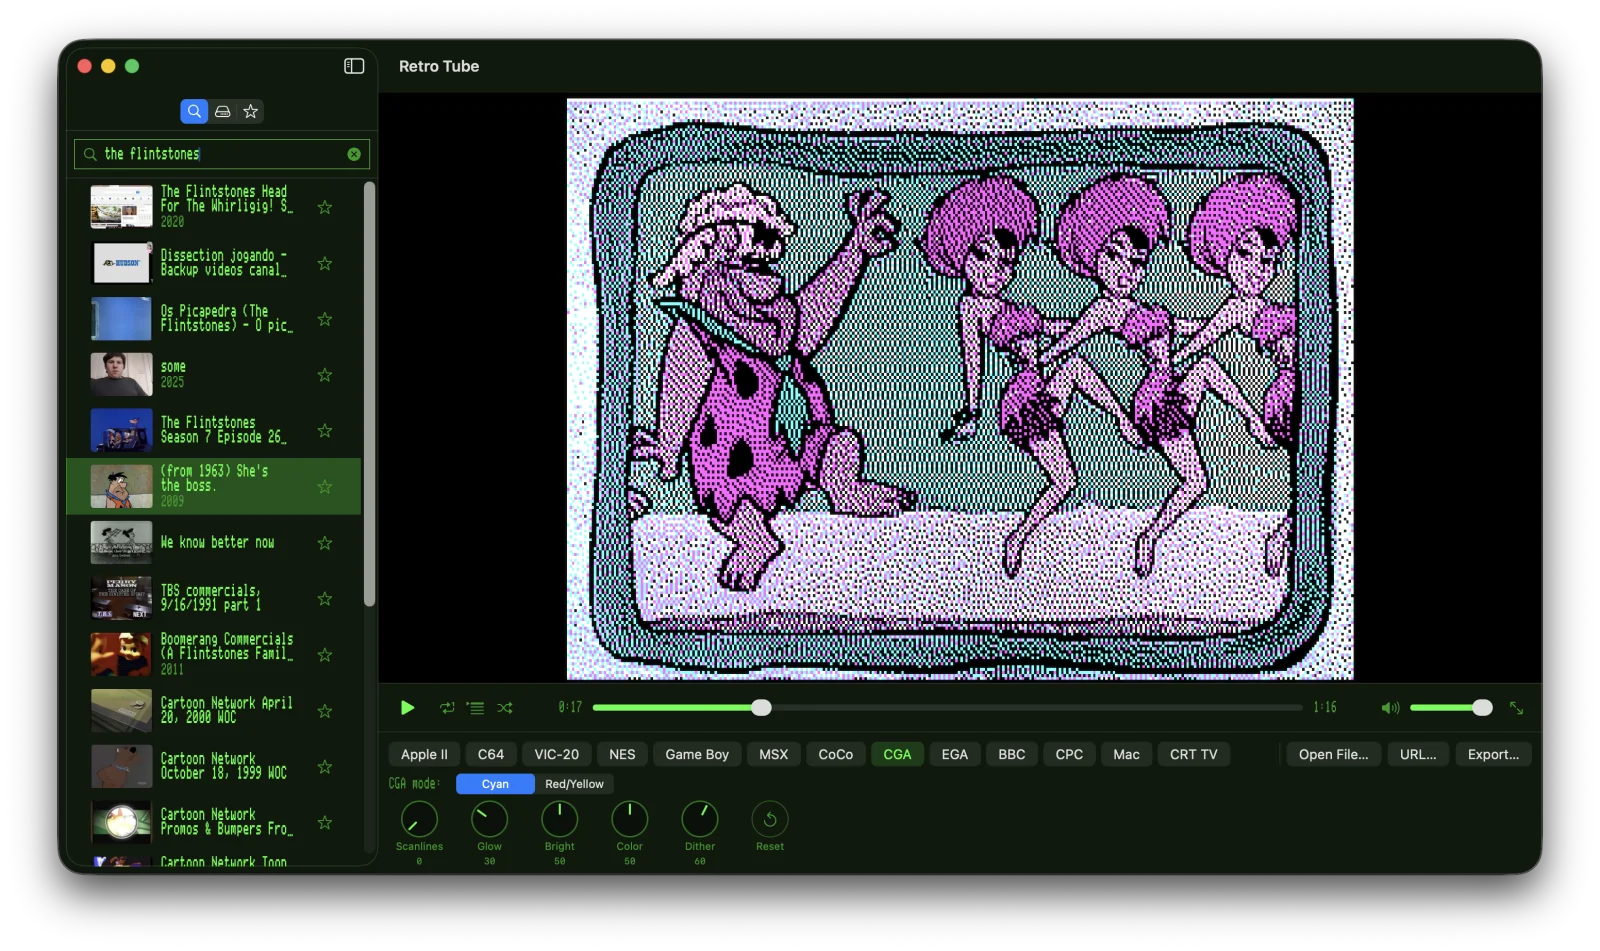
Task: Switch to CPC filter
Action: coord(1069,754)
